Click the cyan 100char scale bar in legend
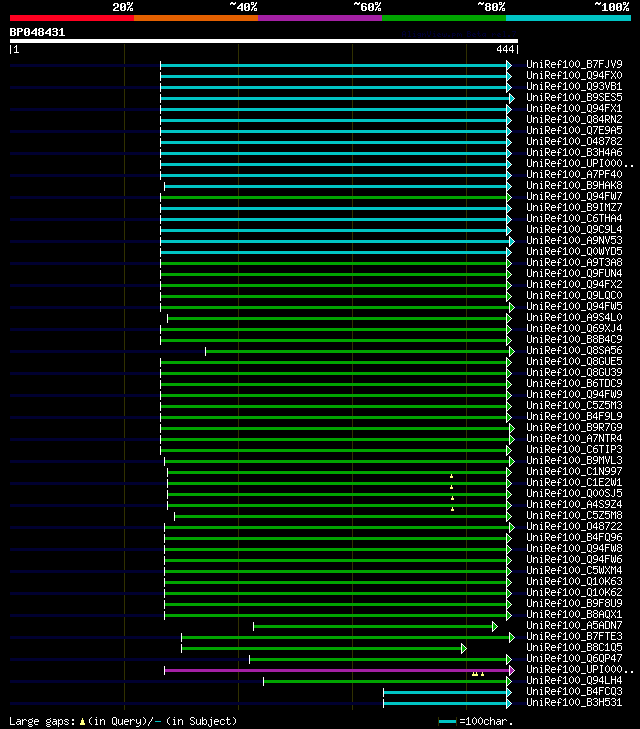 pyautogui.click(x=448, y=722)
